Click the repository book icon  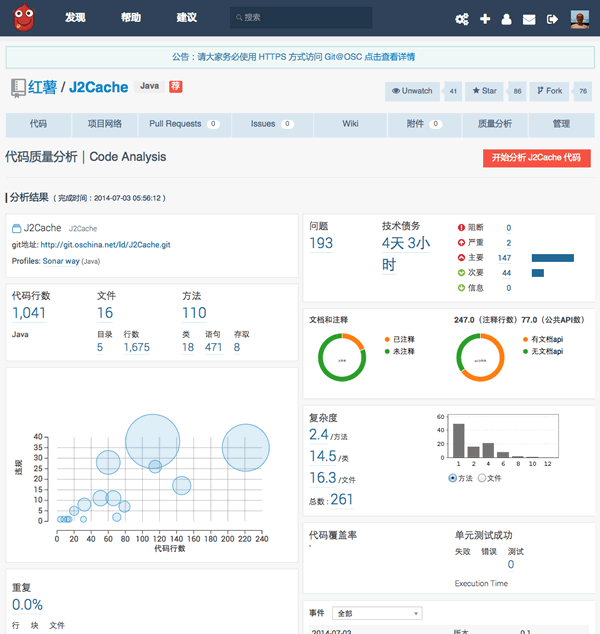pyautogui.click(x=18, y=88)
